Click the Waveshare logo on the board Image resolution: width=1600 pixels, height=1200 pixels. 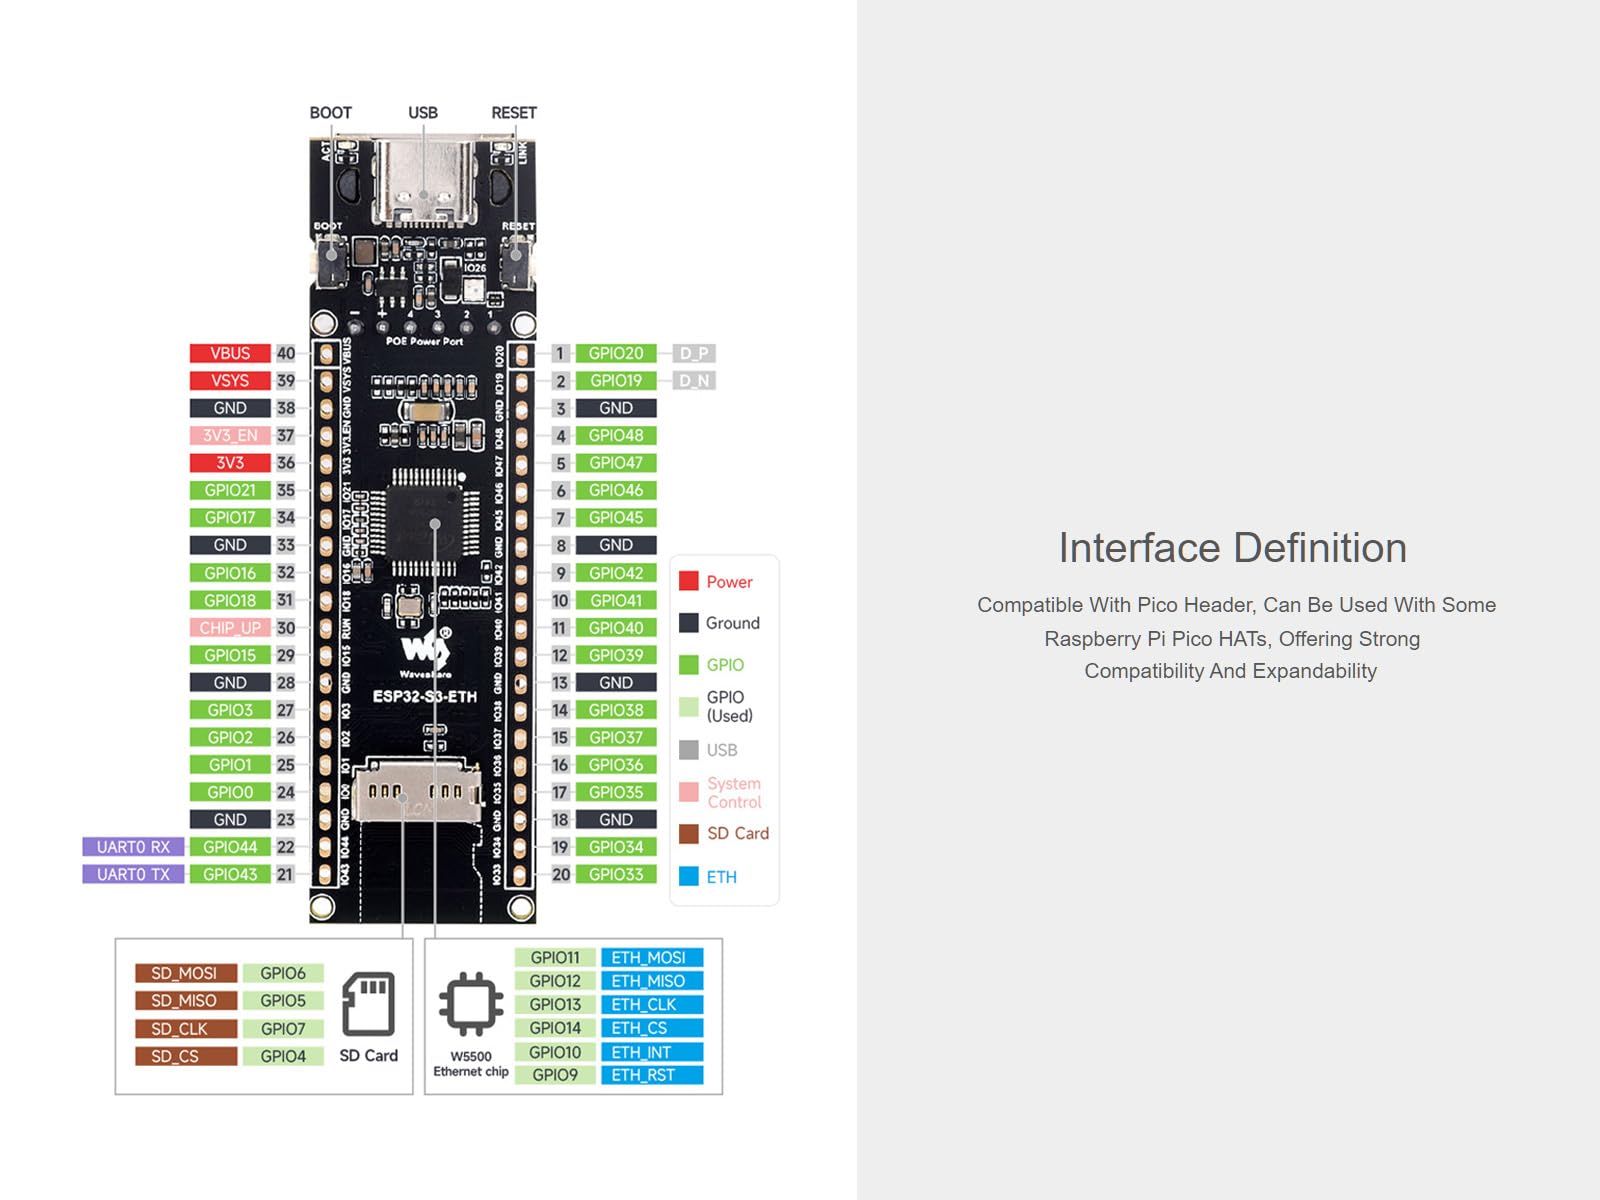(x=426, y=651)
